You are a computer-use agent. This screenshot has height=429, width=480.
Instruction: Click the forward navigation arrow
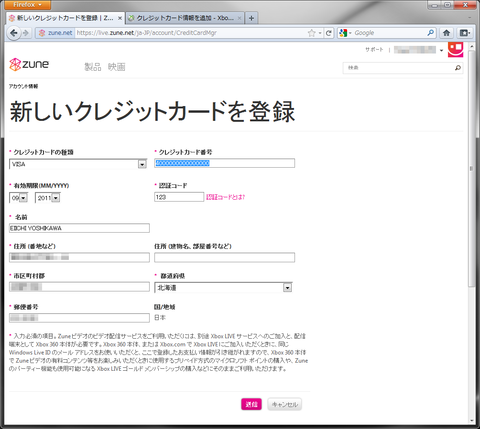click(26, 33)
